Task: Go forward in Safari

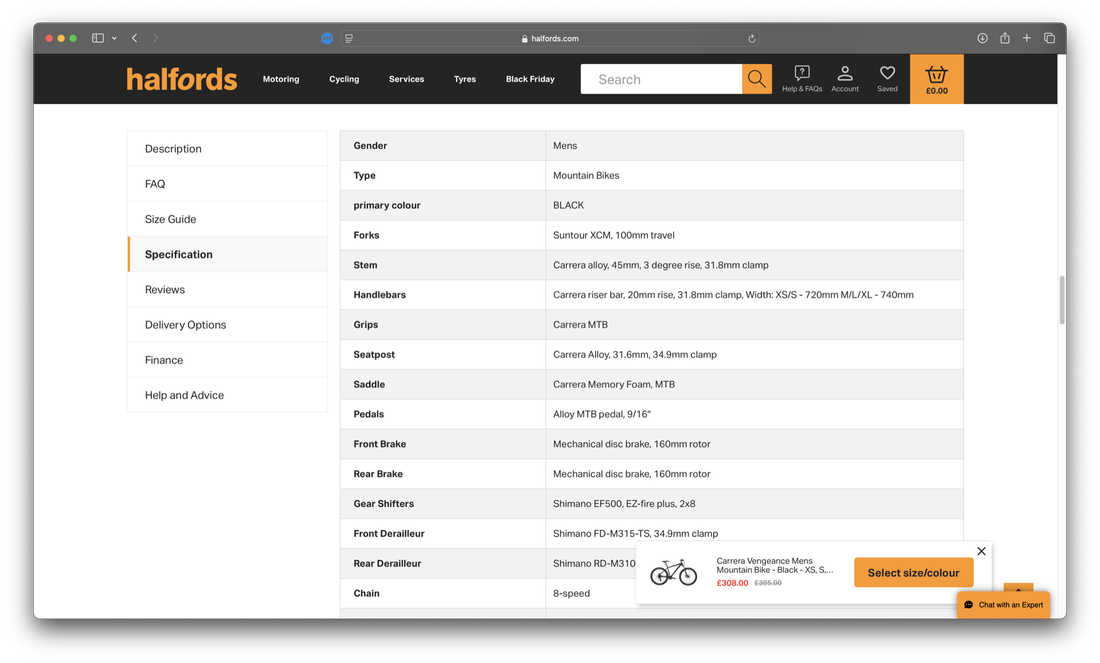Action: (156, 38)
